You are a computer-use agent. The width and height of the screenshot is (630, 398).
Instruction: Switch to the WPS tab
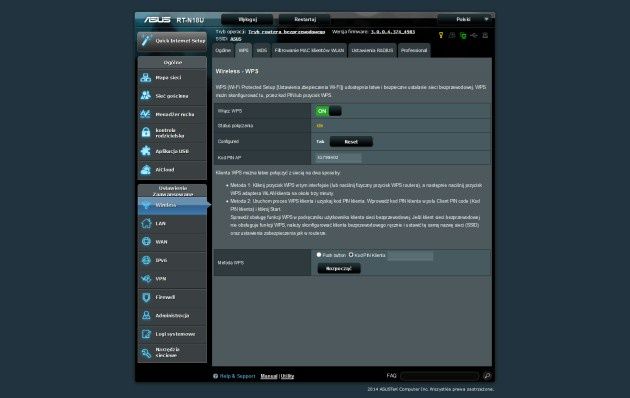pyautogui.click(x=243, y=50)
